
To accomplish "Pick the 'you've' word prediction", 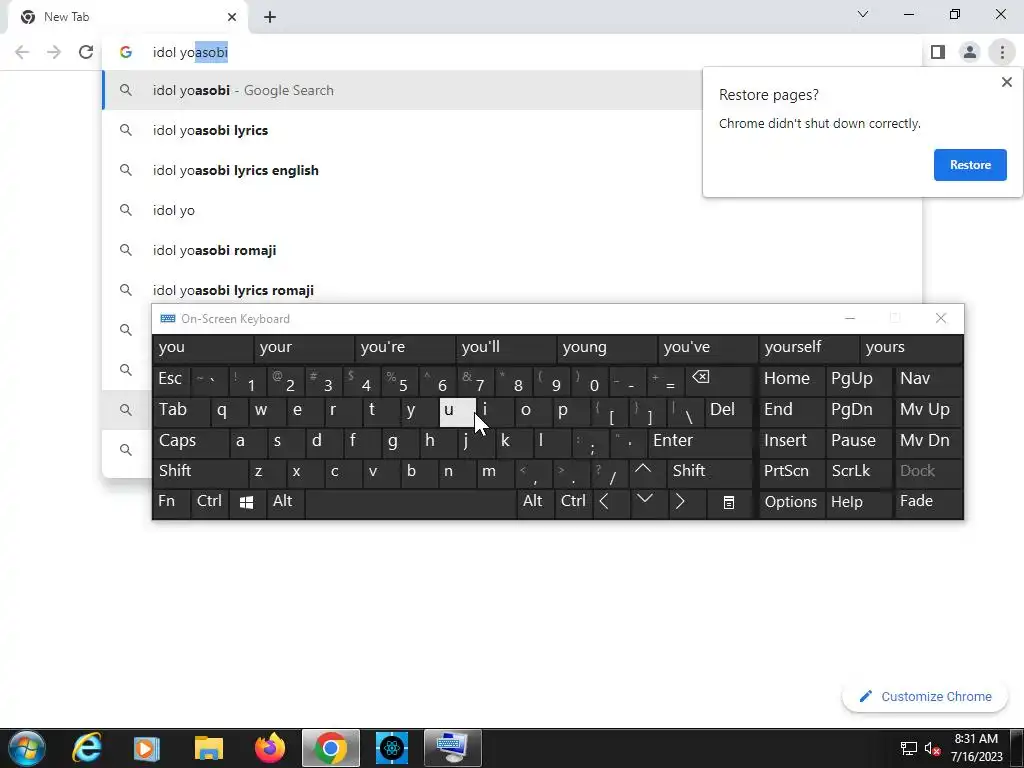I will 708,348.
